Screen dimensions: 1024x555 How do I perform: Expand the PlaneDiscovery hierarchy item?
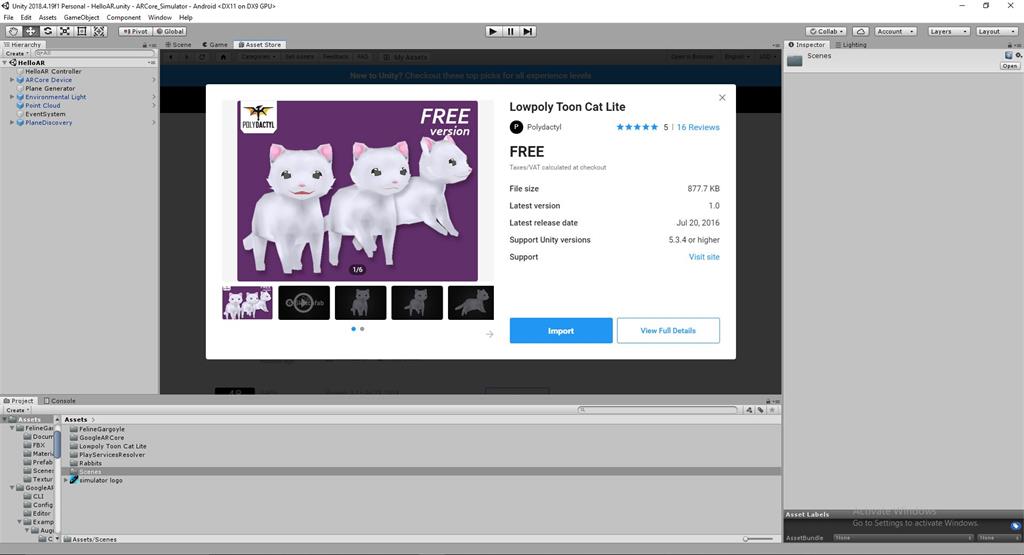(x=12, y=122)
